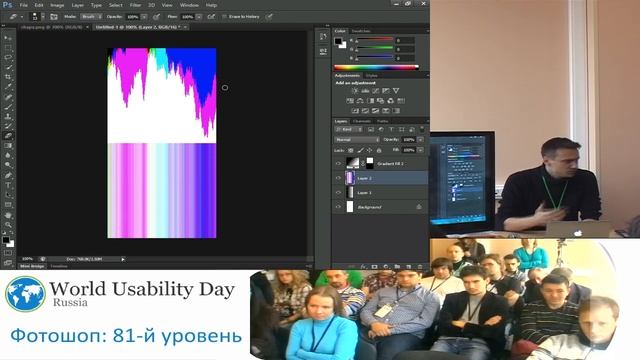640x360 pixels.
Task: Switch to the Channels tab
Action: coord(362,121)
